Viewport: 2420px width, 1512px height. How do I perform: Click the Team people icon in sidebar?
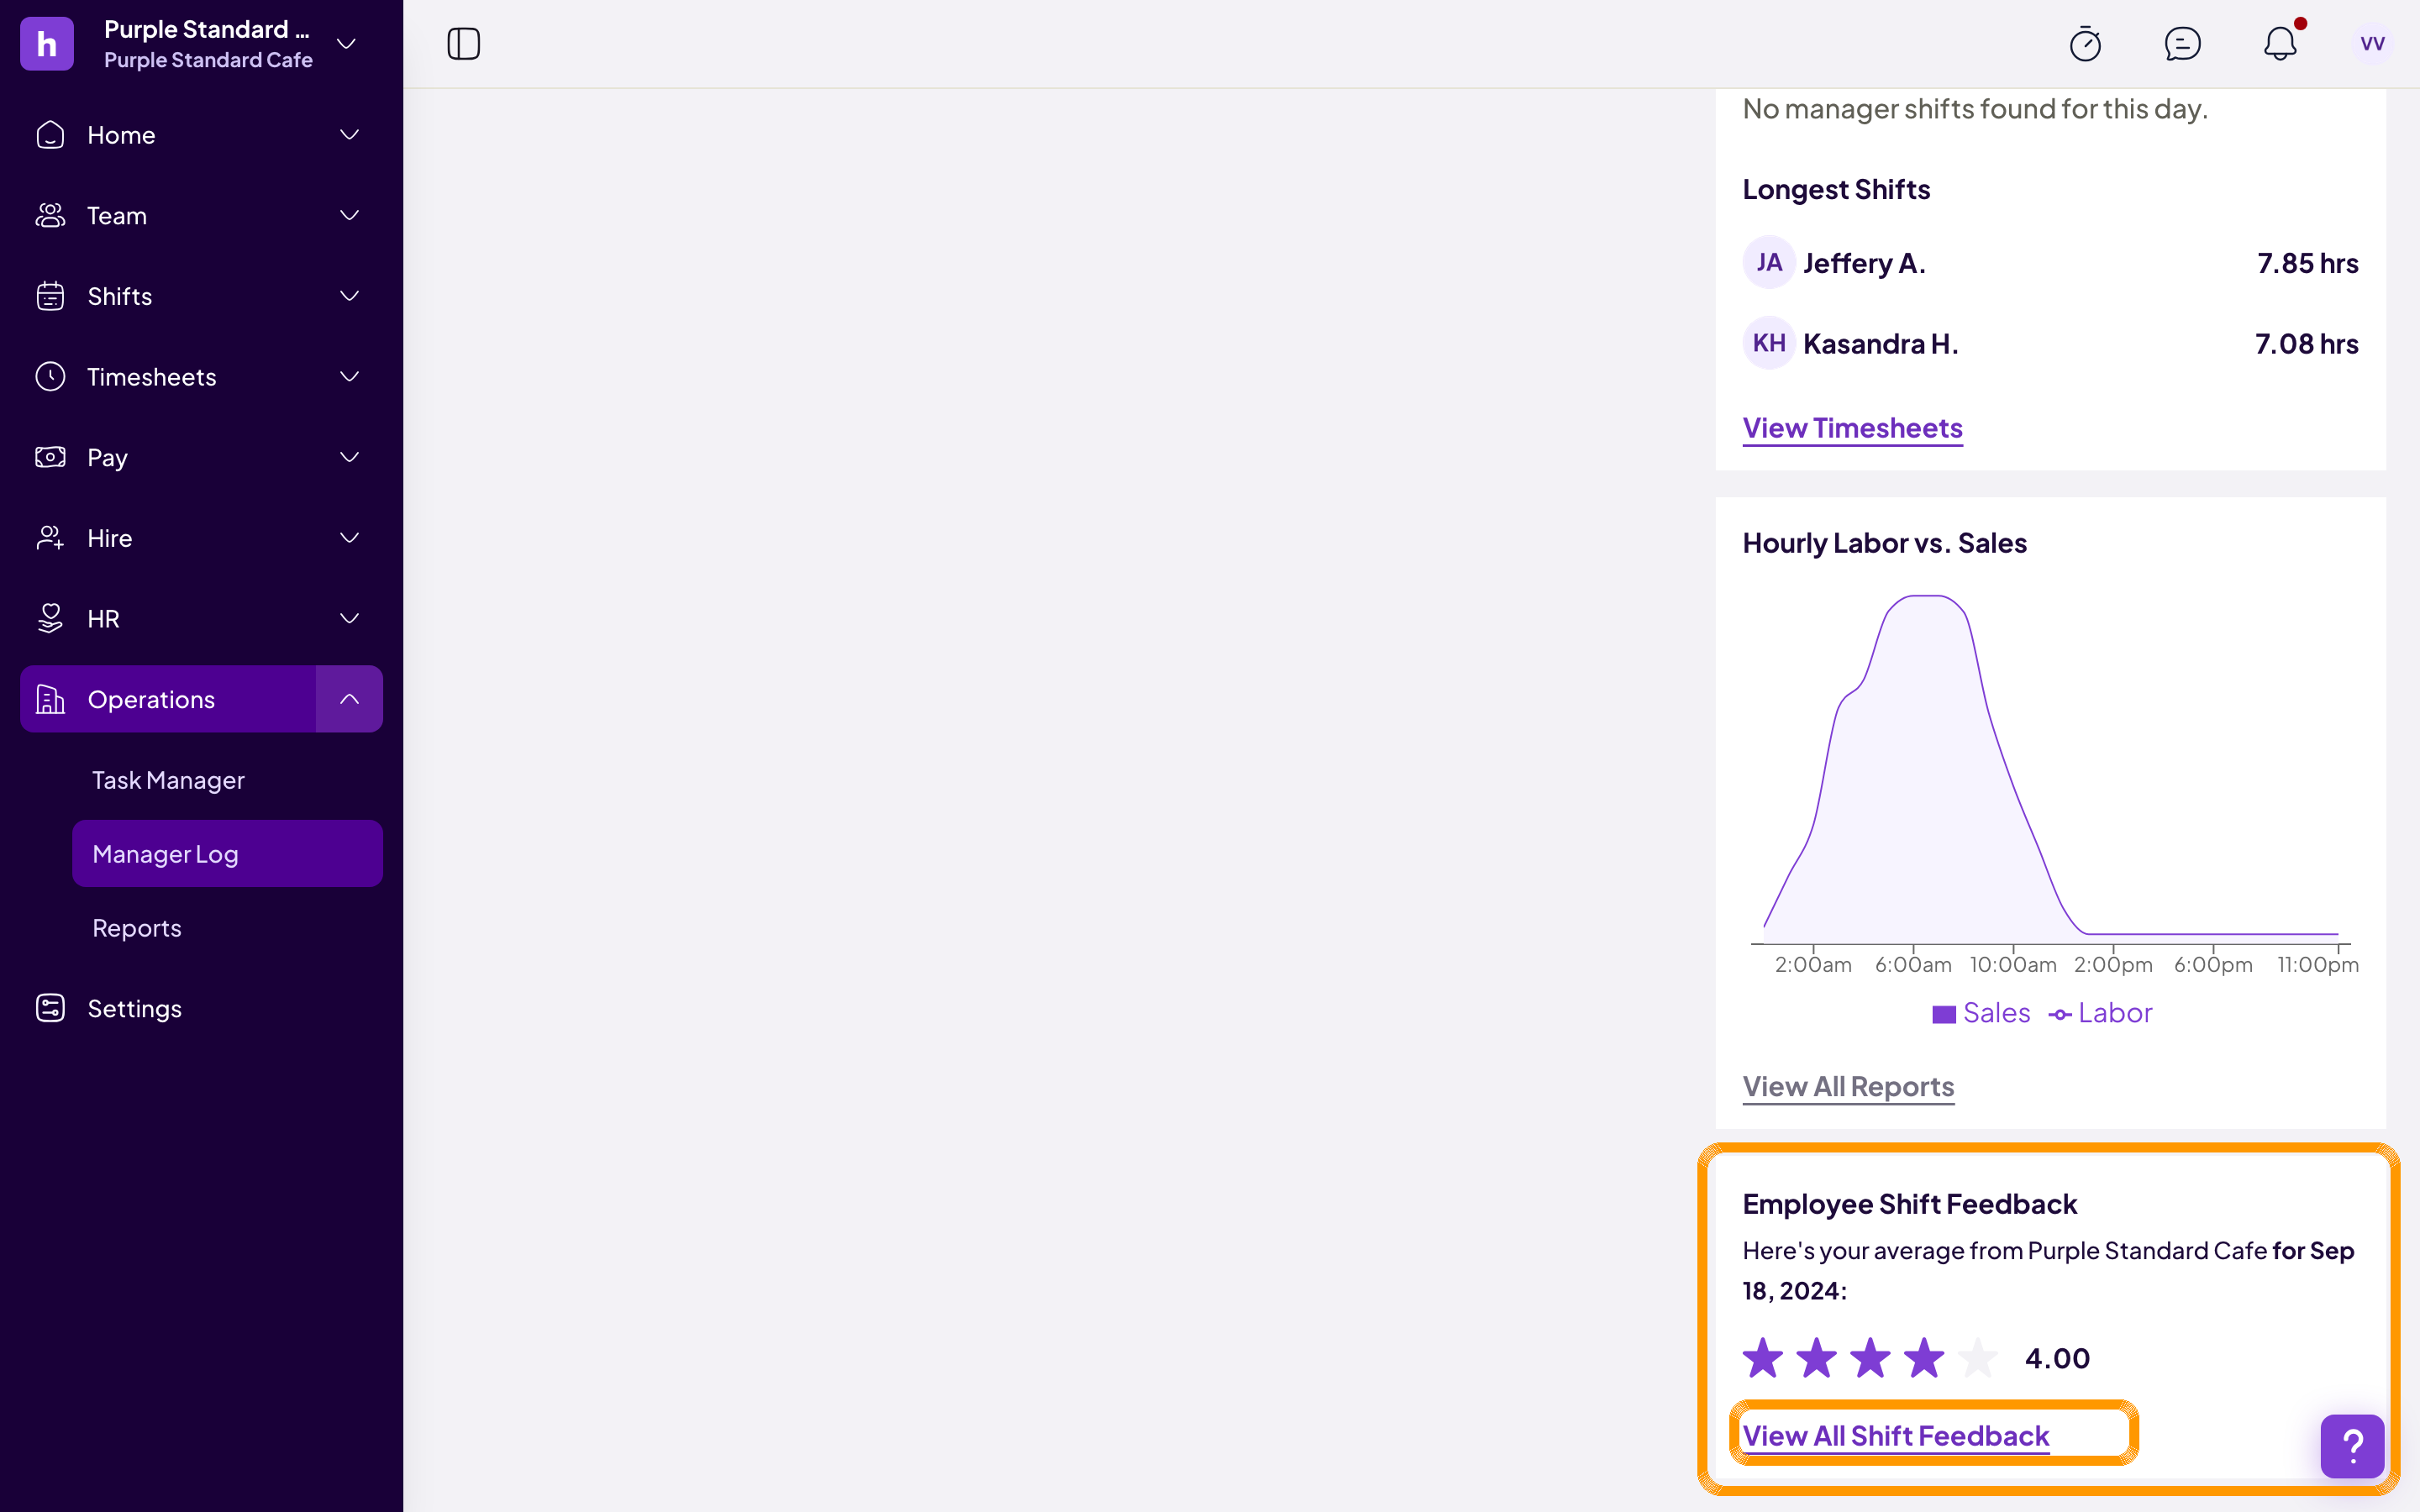point(50,215)
